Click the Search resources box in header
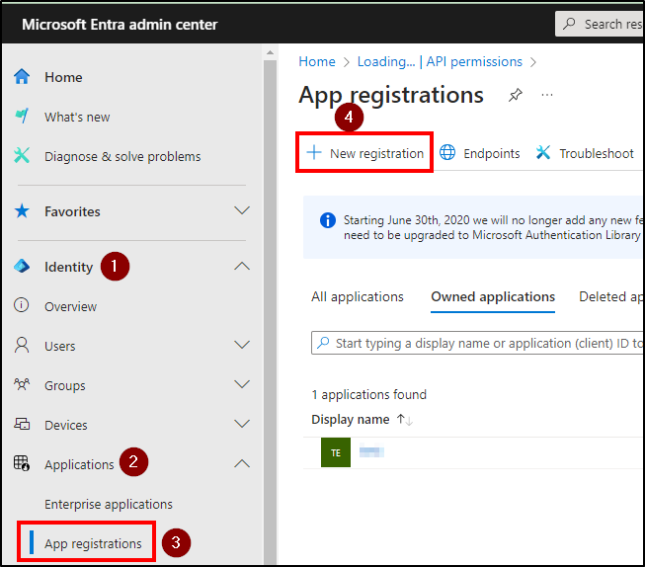Image resolution: width=645 pixels, height=567 pixels. (599, 24)
